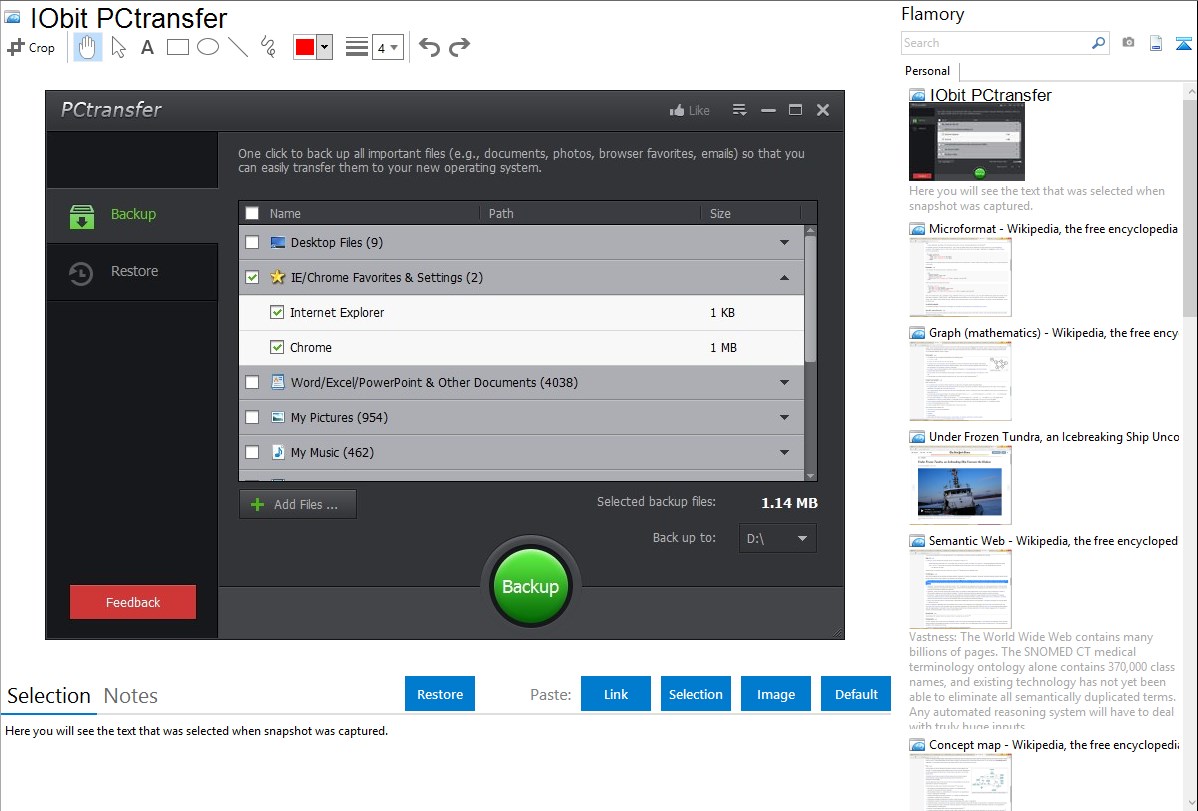Open the Microformat Wikipedia snapshot thumbnail

click(960, 277)
